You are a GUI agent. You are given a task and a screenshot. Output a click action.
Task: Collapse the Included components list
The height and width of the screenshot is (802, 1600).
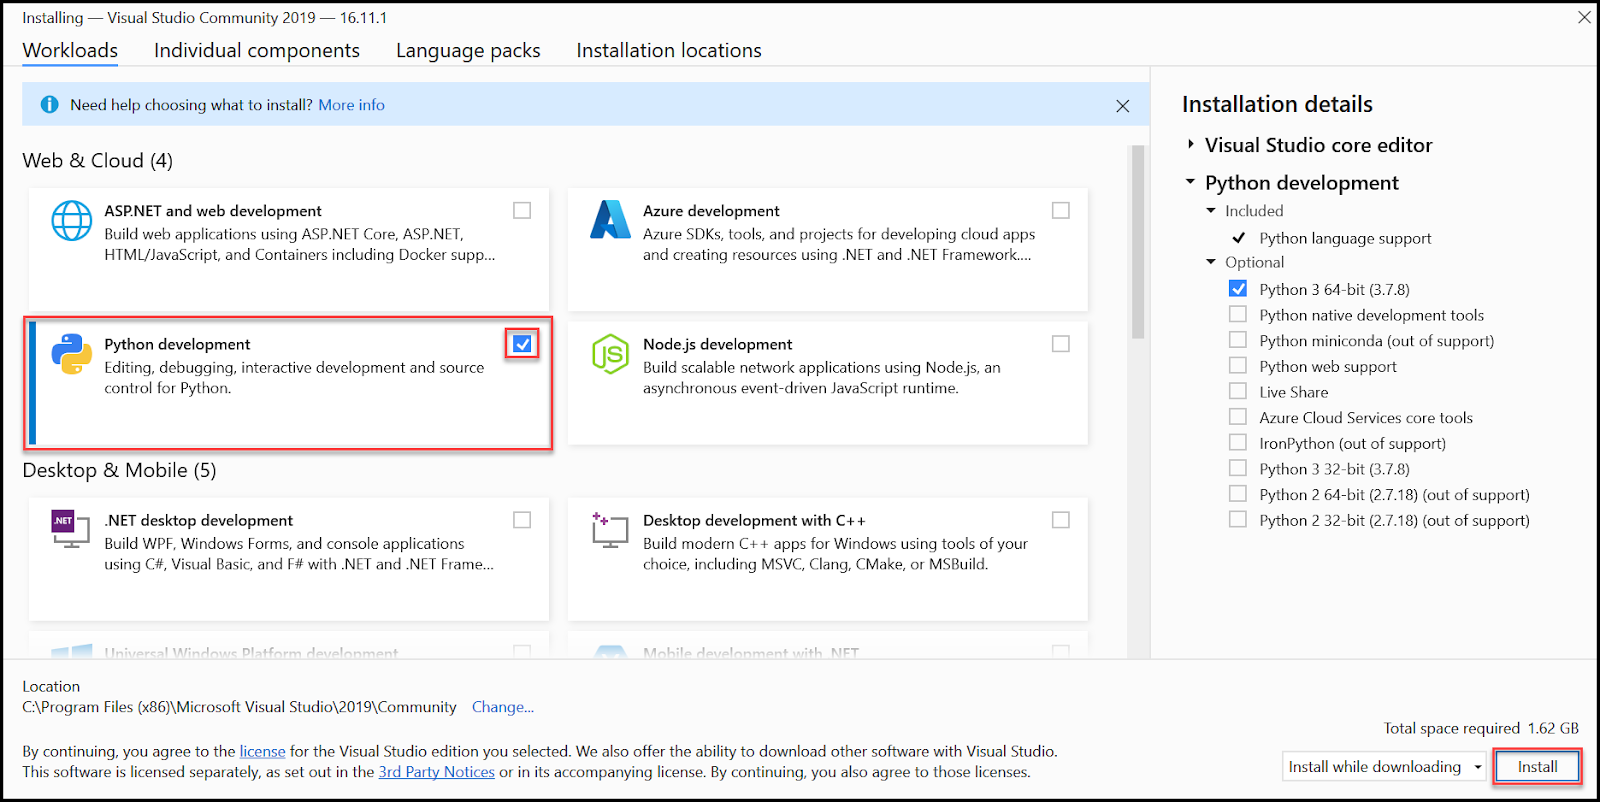[x=1211, y=211]
